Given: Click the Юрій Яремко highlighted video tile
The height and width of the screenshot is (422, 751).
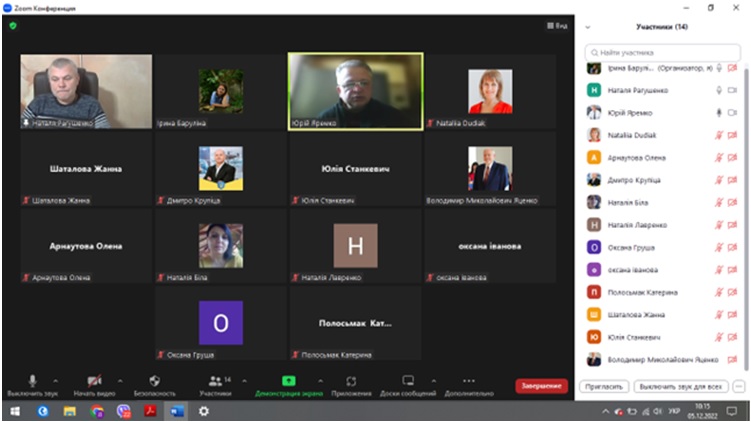Looking at the screenshot, I should 355,91.
